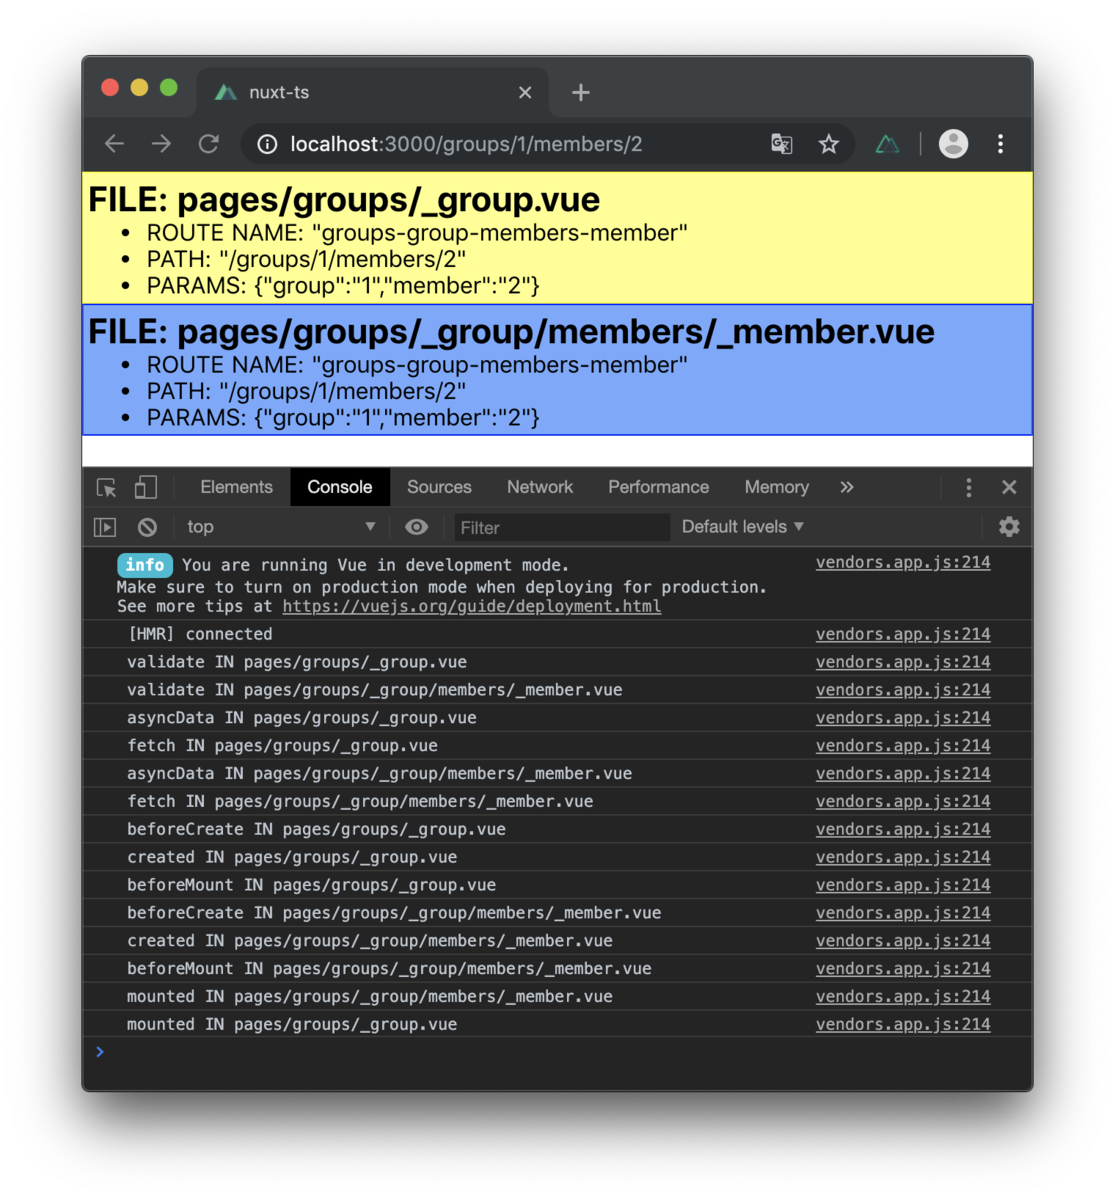Open source link for validate IN _group.vue
Image resolution: width=1115 pixels, height=1200 pixels.
[903, 662]
